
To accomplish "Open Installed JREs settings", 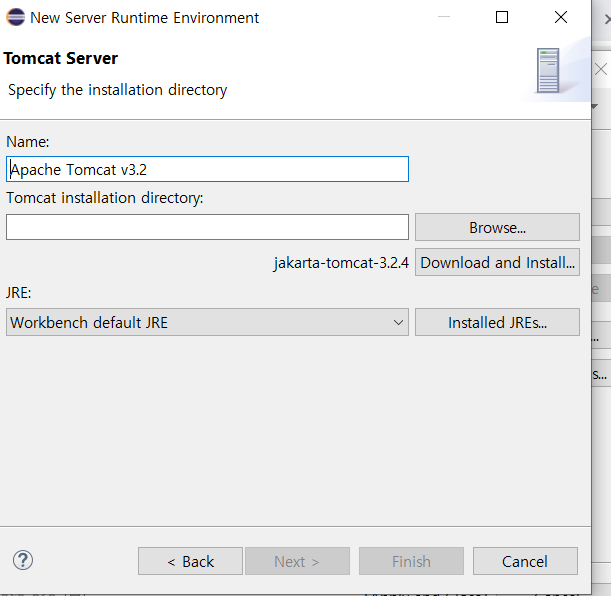I will (x=497, y=322).
